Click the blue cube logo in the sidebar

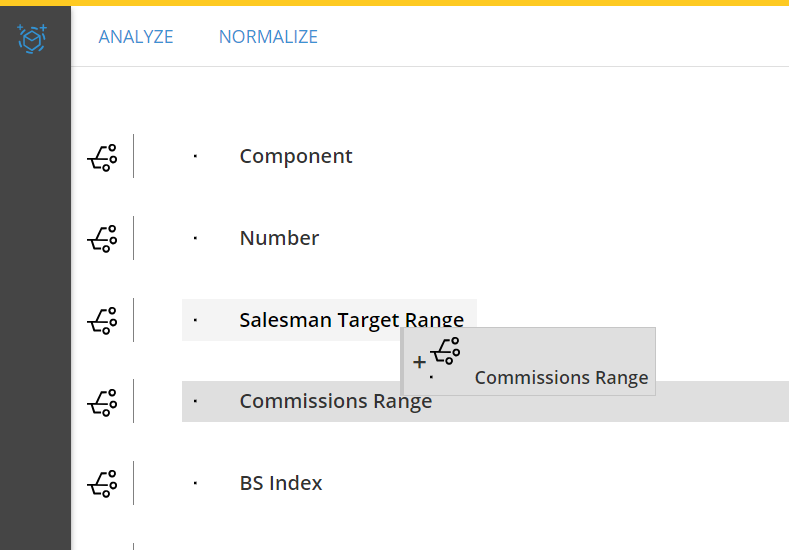coord(32,39)
